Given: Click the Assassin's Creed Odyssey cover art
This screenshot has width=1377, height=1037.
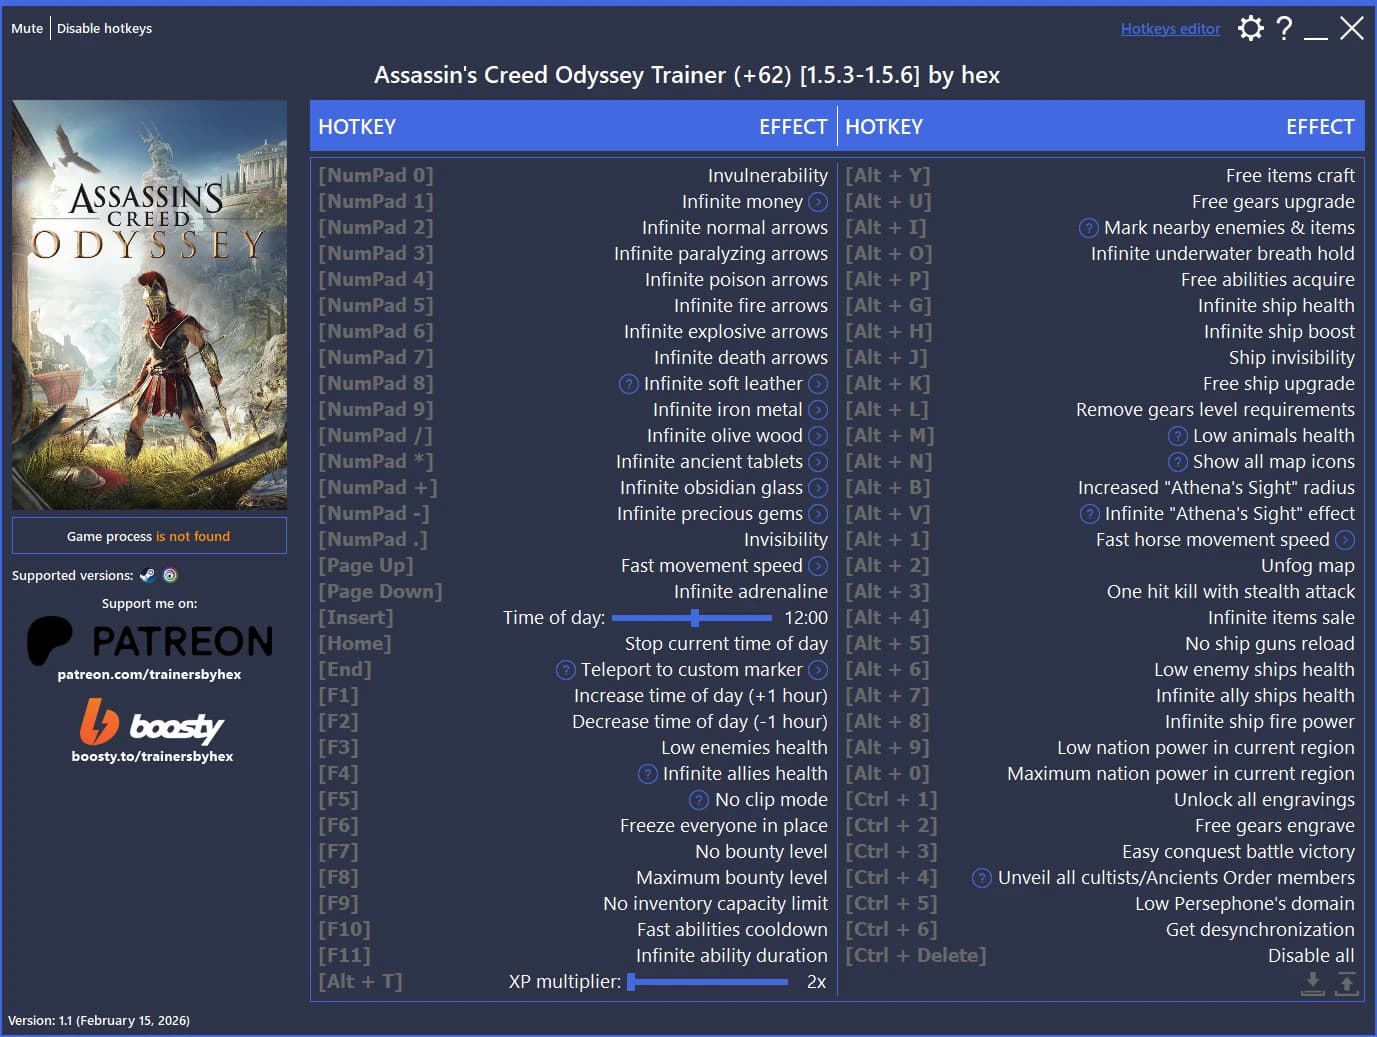Looking at the screenshot, I should [x=149, y=305].
